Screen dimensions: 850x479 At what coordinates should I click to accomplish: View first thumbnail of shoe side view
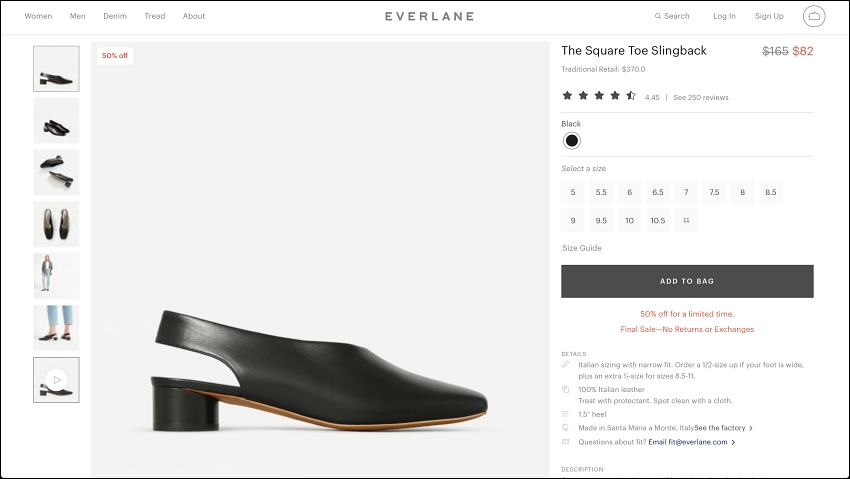pos(56,69)
